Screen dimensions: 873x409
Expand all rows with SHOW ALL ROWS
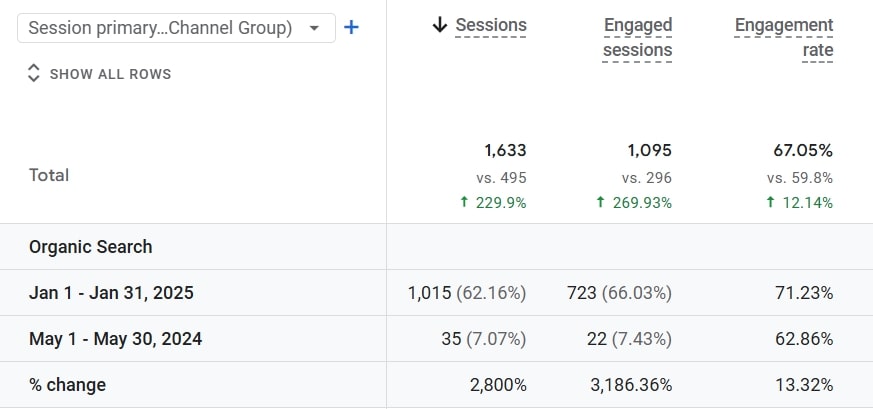pyautogui.click(x=110, y=74)
